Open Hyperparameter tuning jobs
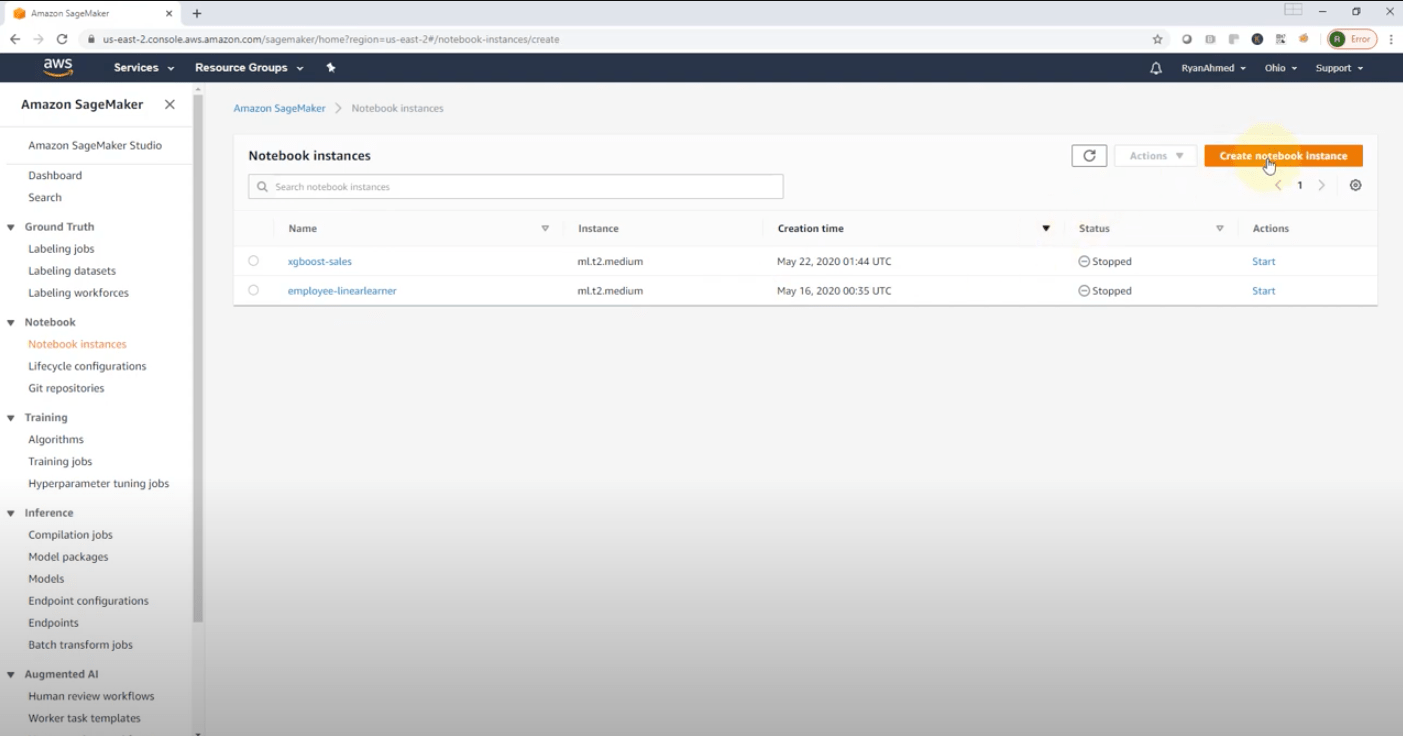Viewport: 1403px width, 736px height. (99, 483)
